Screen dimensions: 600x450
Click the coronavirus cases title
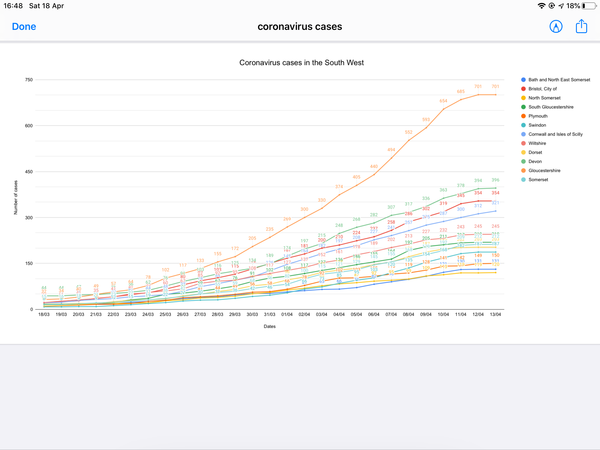coord(300,26)
